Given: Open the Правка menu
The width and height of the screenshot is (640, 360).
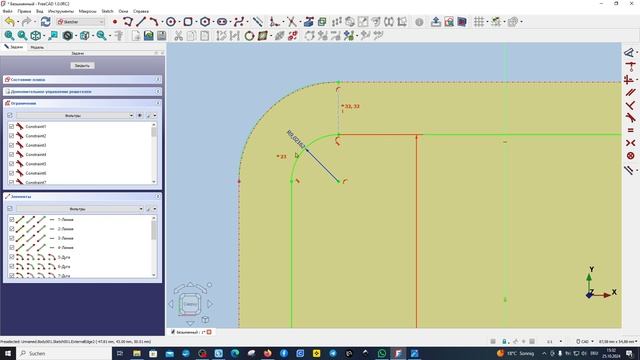Looking at the screenshot, I should (x=24, y=11).
